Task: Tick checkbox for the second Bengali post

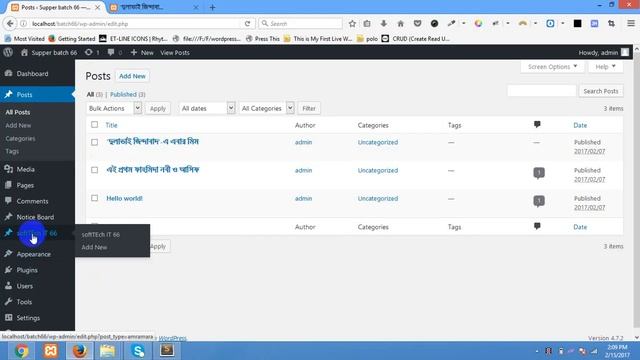Action: click(x=94, y=170)
